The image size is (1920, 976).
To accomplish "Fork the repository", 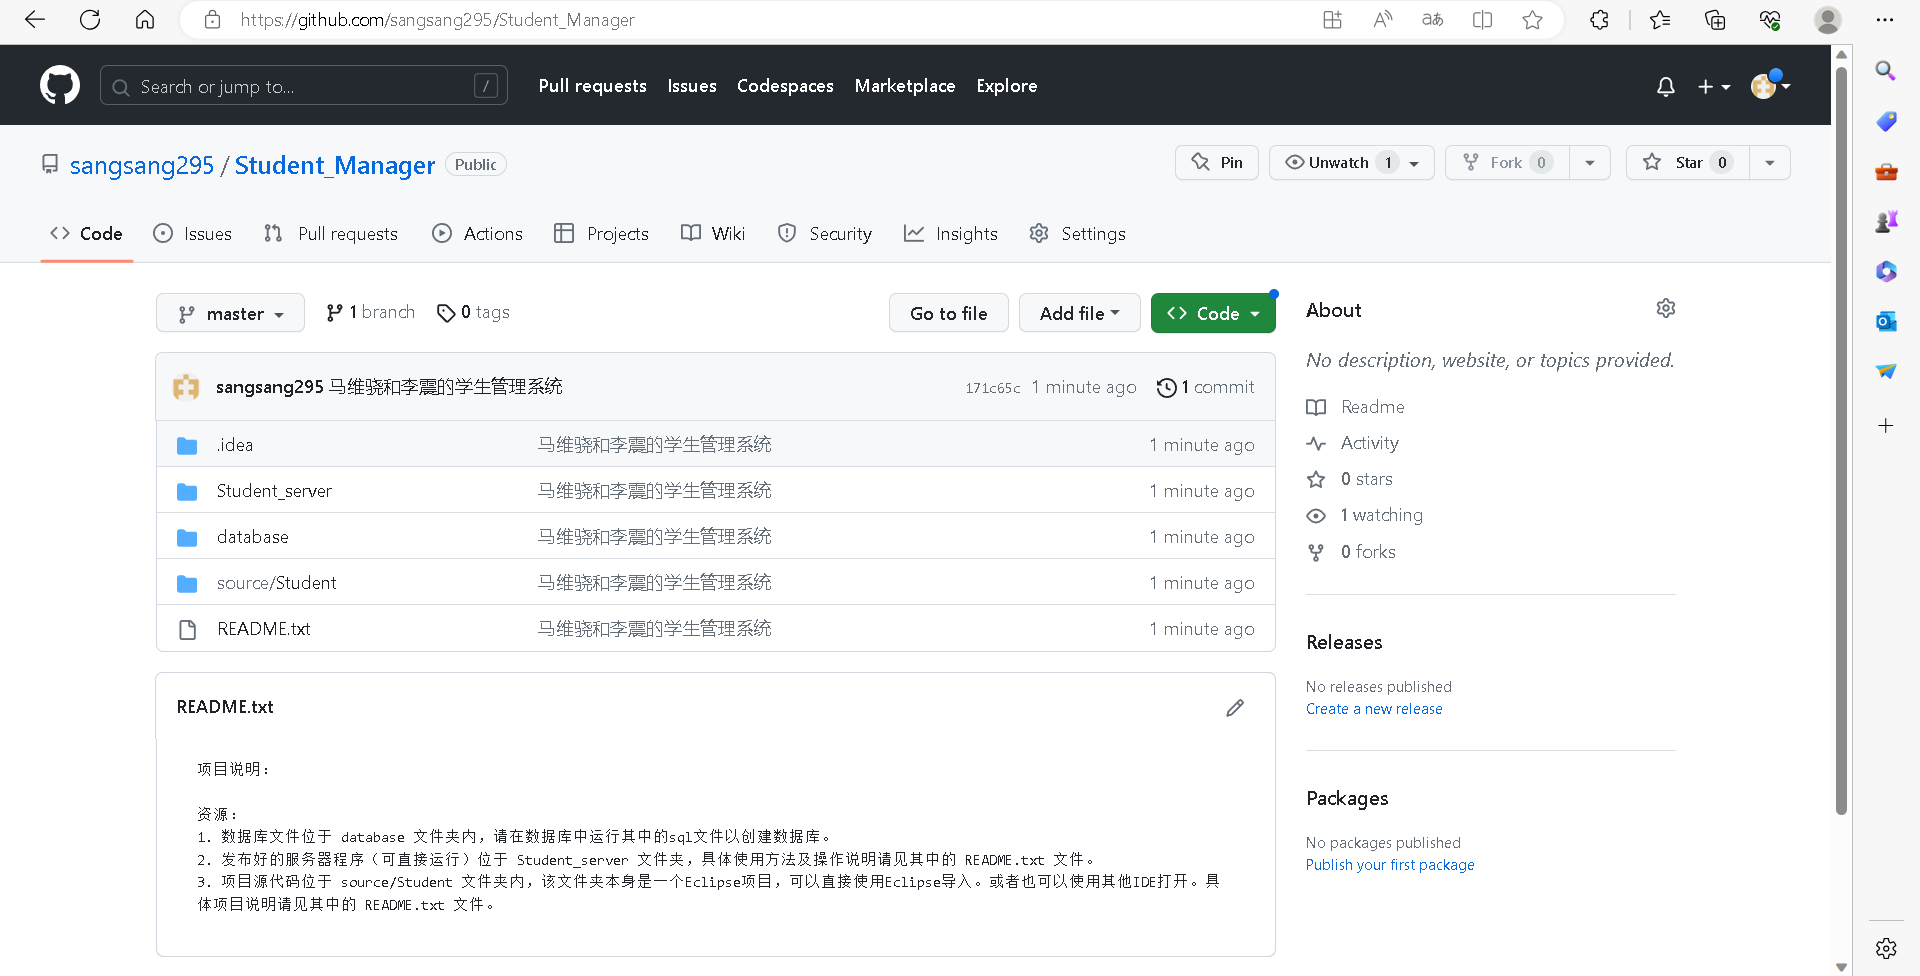I will [1507, 163].
